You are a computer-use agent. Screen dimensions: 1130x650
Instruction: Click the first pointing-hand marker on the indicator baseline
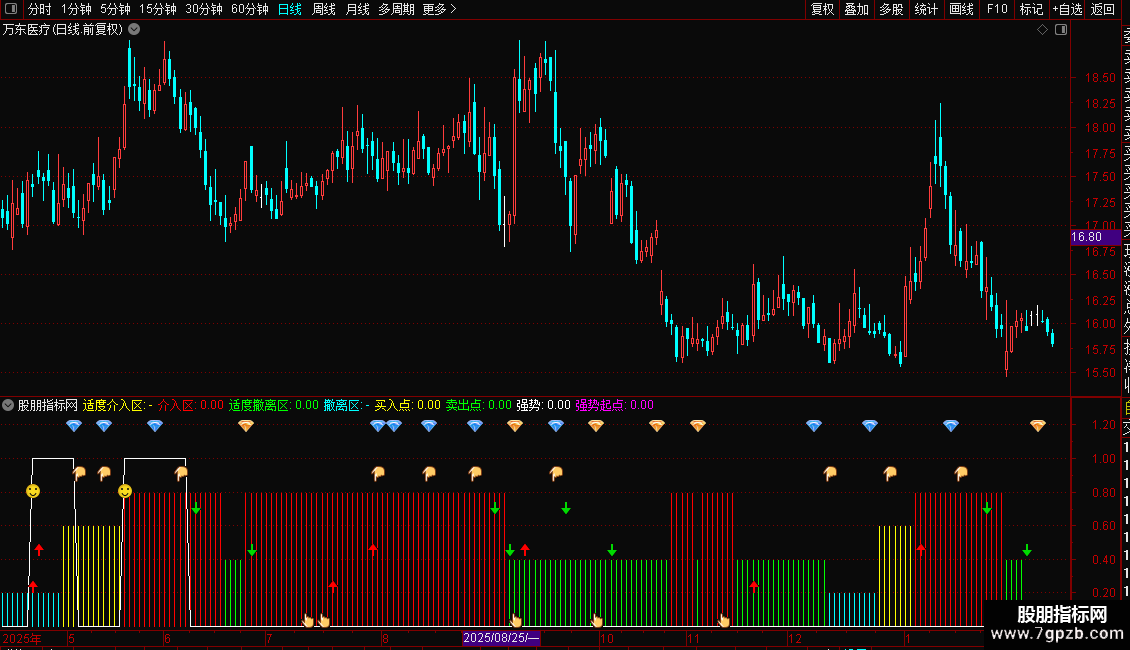pos(308,620)
